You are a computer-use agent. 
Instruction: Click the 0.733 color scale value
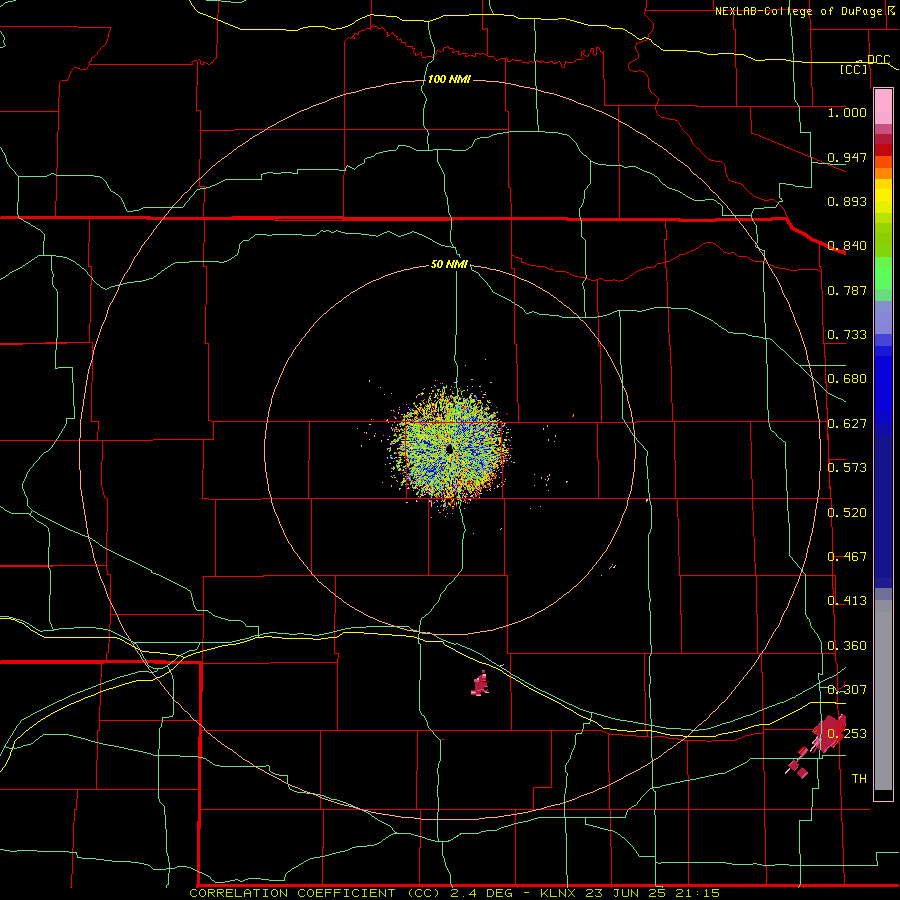[x=847, y=335]
